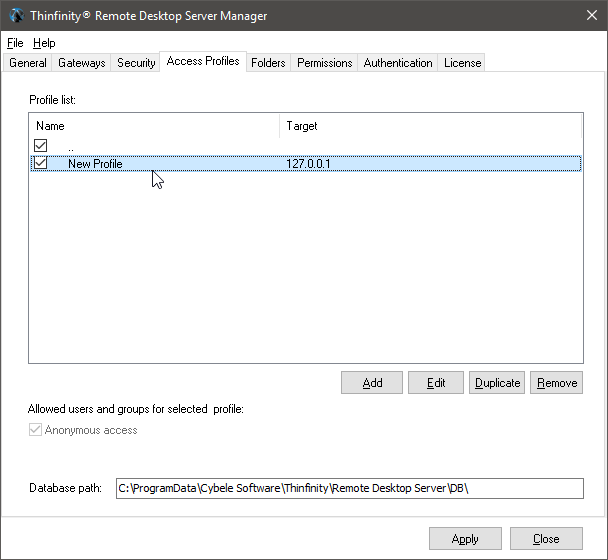Select the Access Profiles tab

click(x=203, y=61)
